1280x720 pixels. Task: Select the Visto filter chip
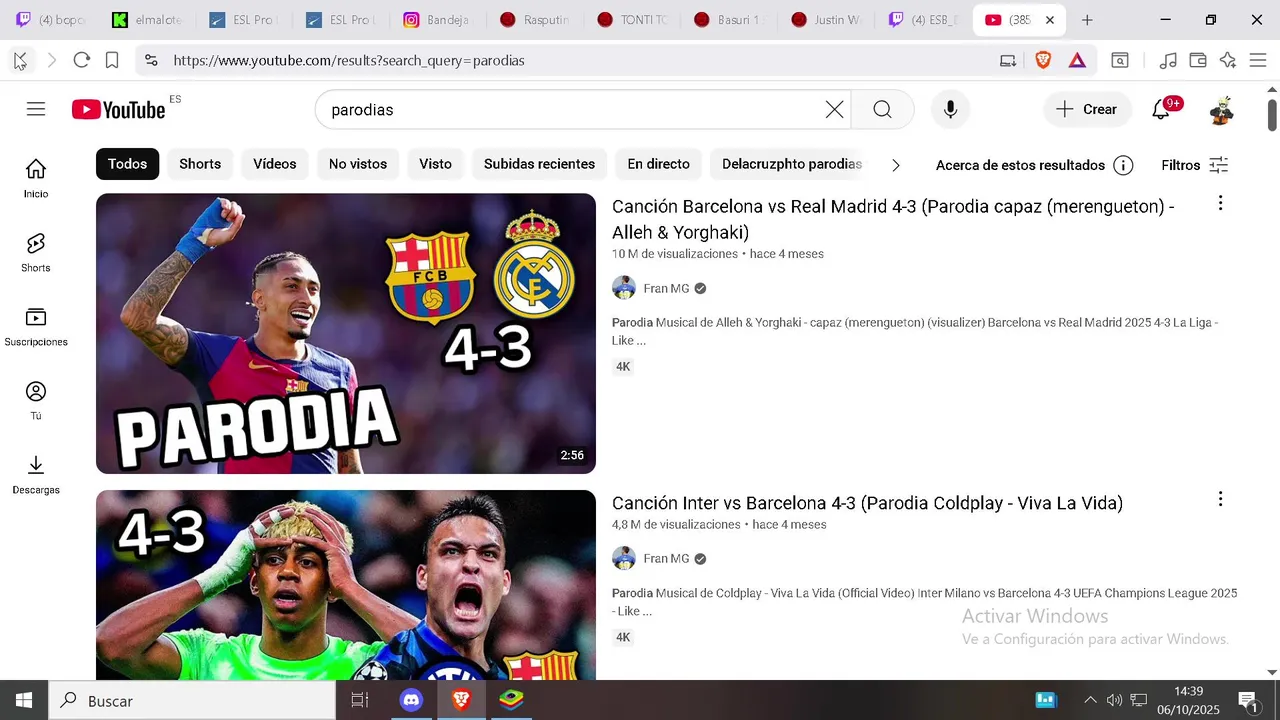point(435,164)
